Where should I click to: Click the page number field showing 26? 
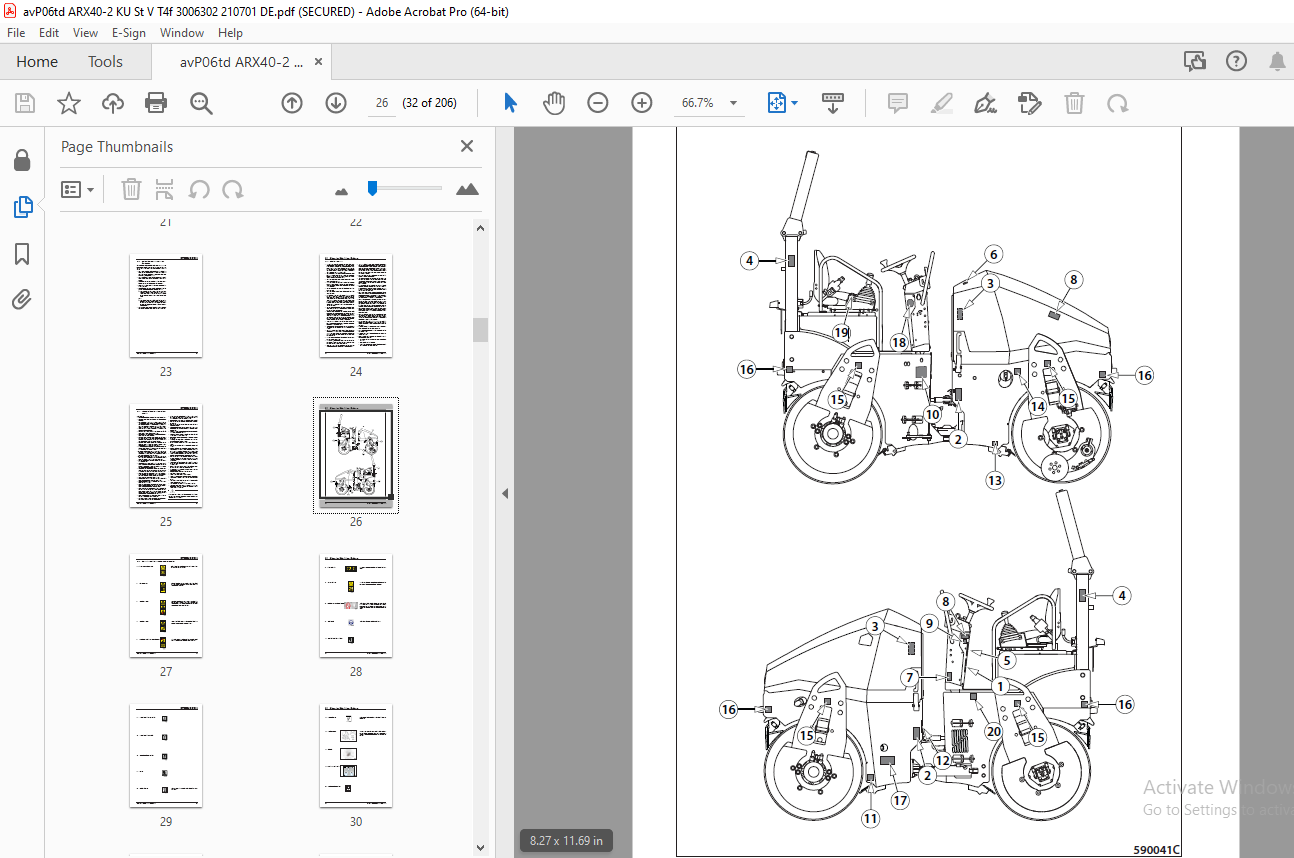pyautogui.click(x=381, y=103)
